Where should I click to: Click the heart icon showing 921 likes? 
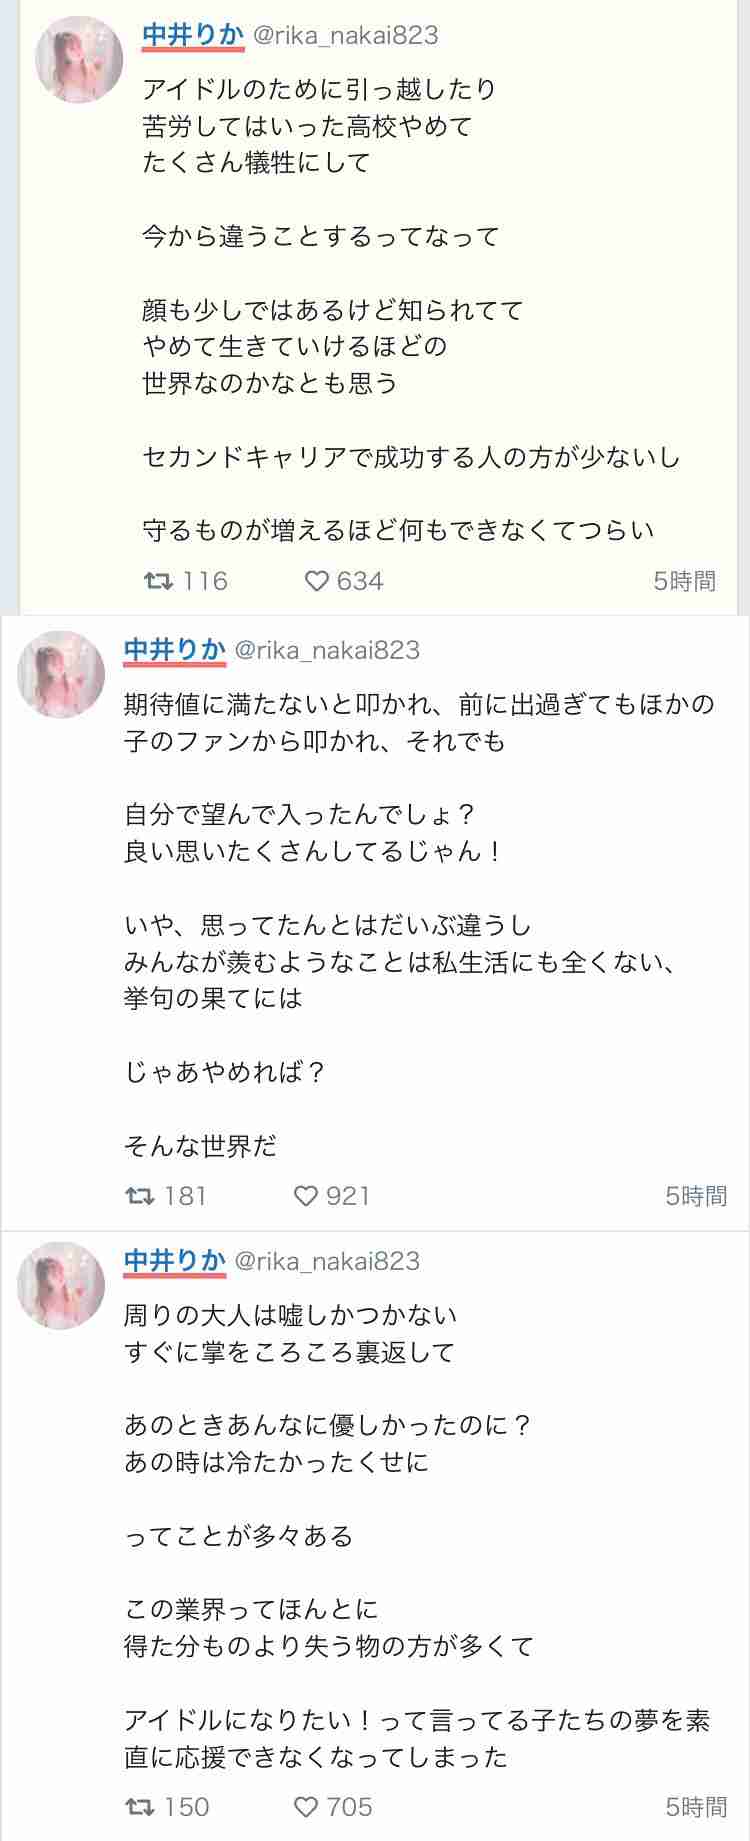pyautogui.click(x=306, y=1195)
